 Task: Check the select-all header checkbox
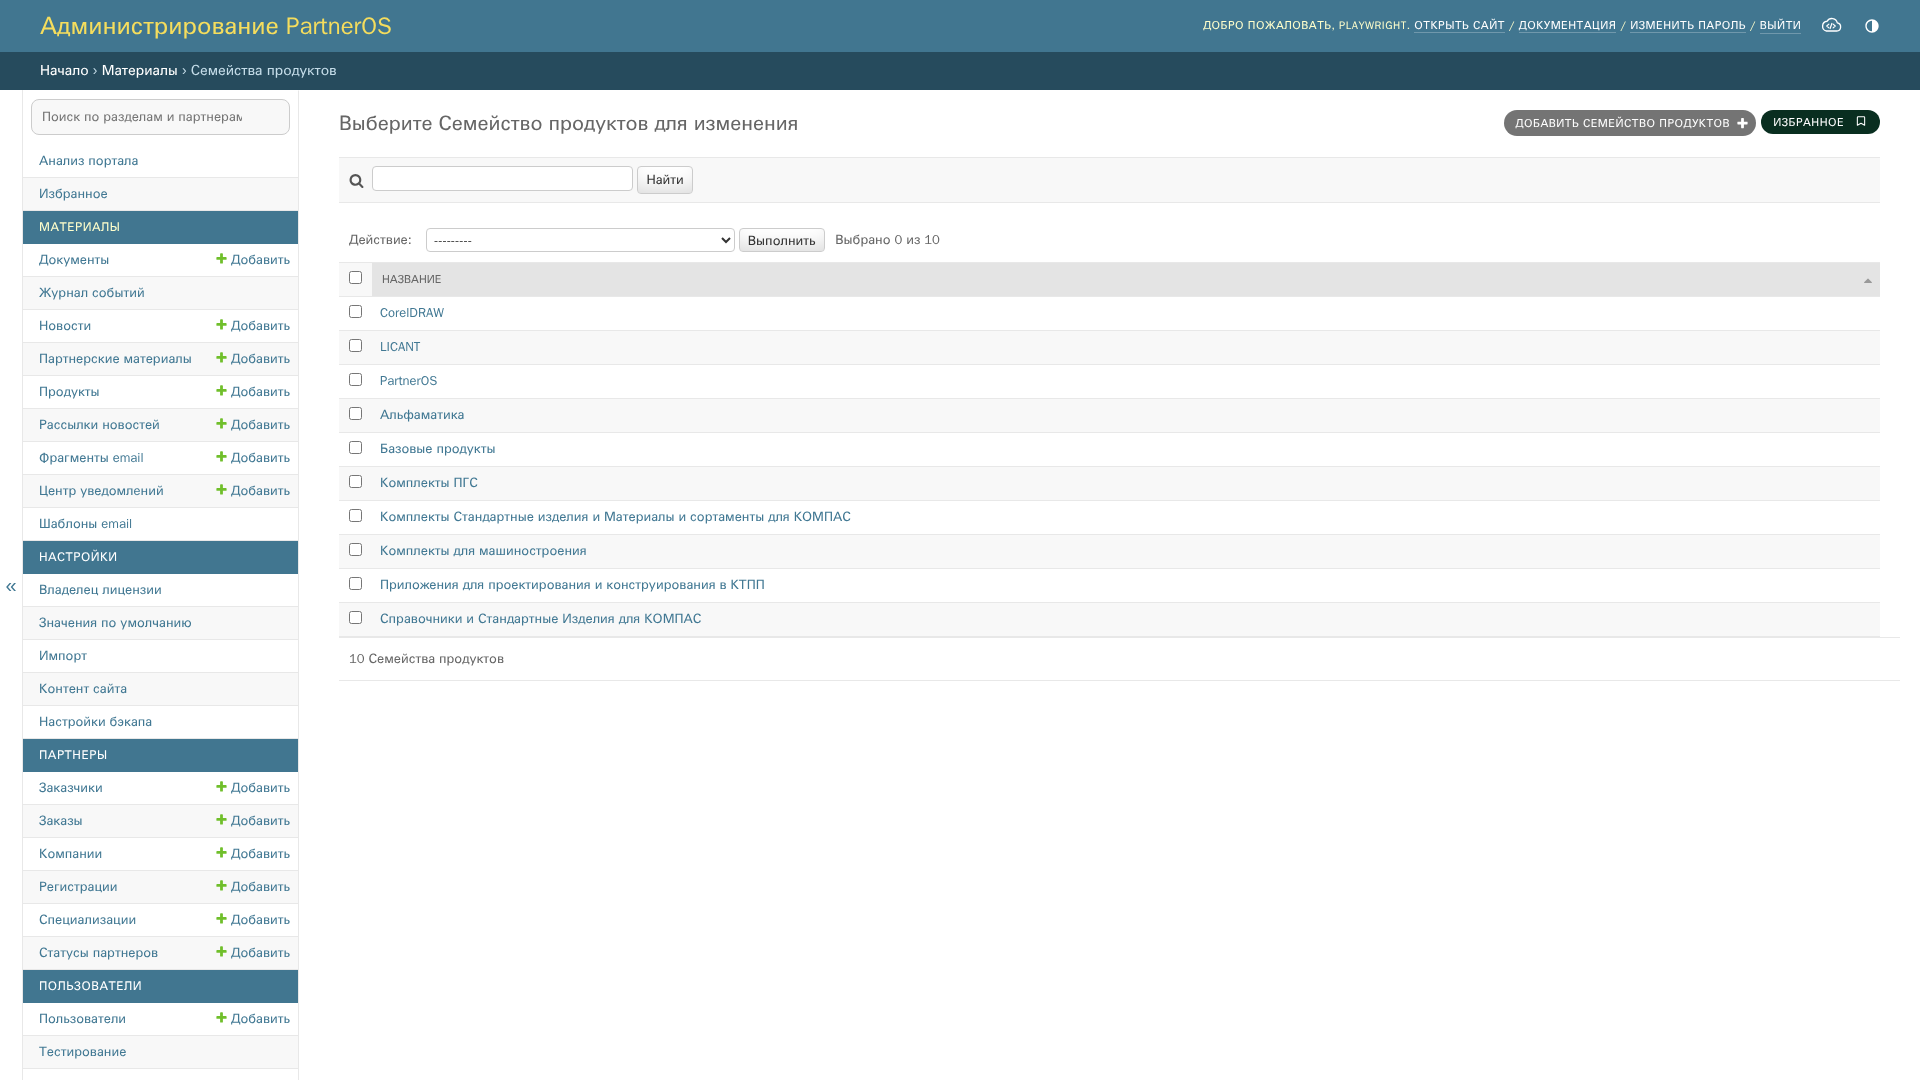click(355, 278)
